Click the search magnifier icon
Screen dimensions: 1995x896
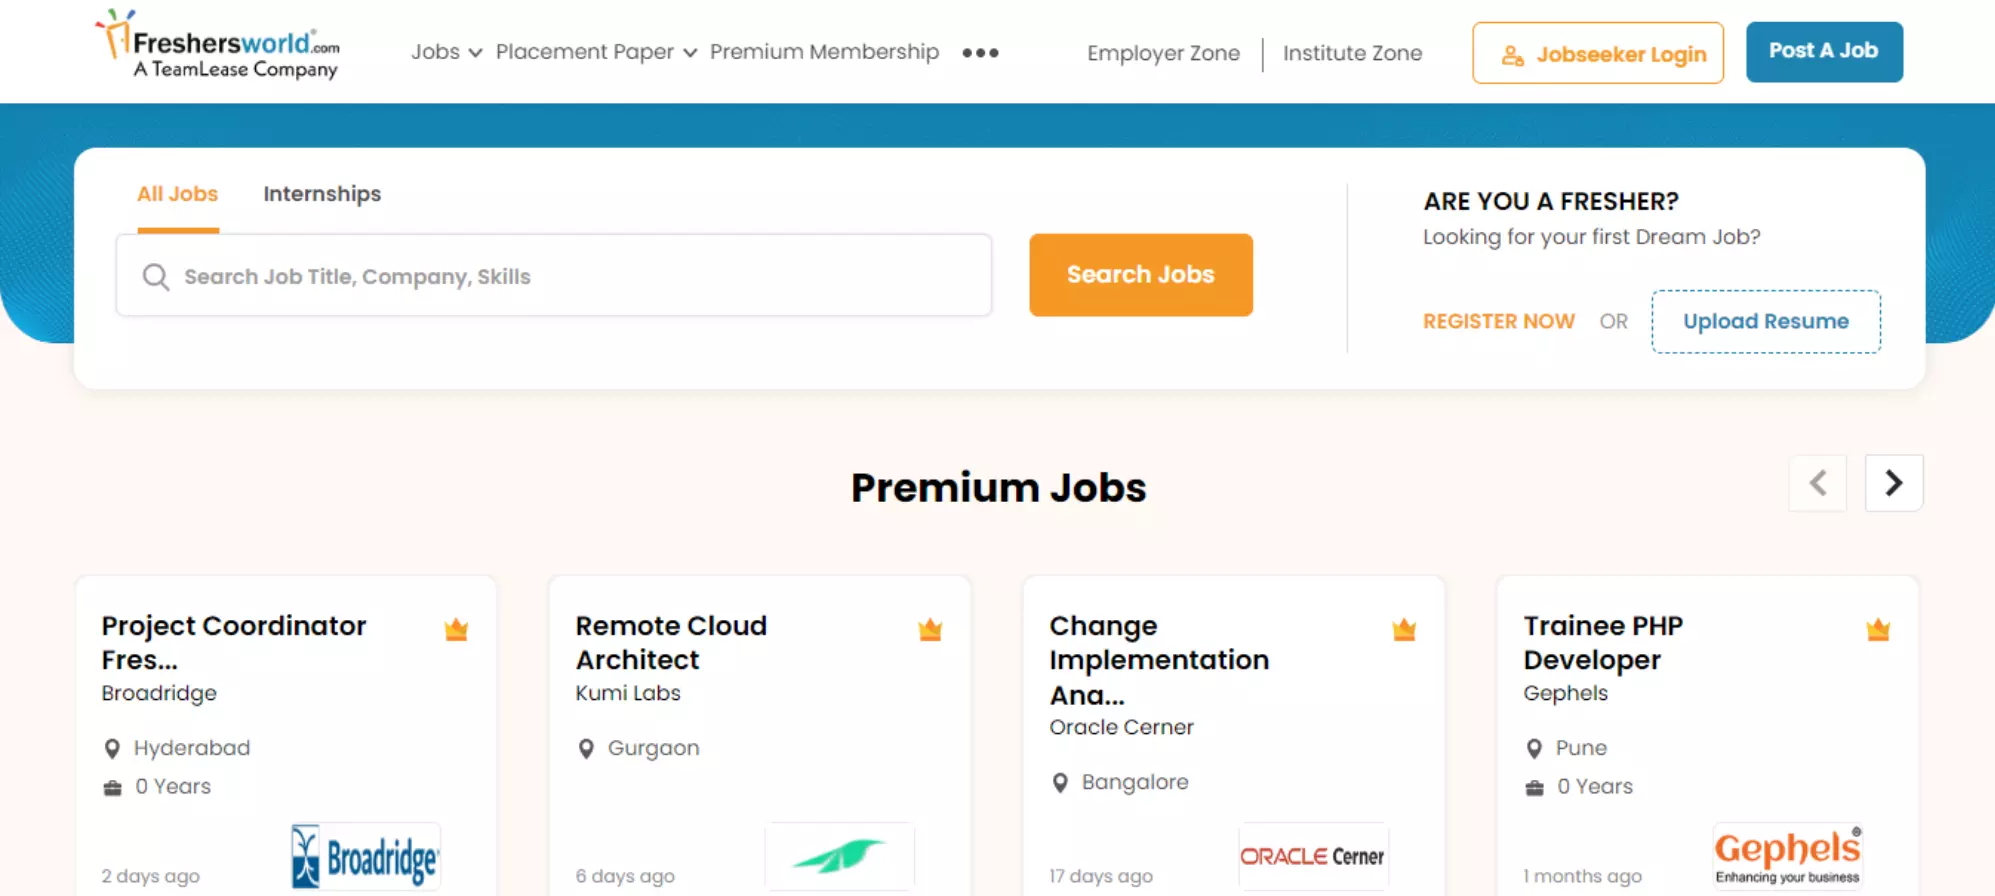pos(156,277)
